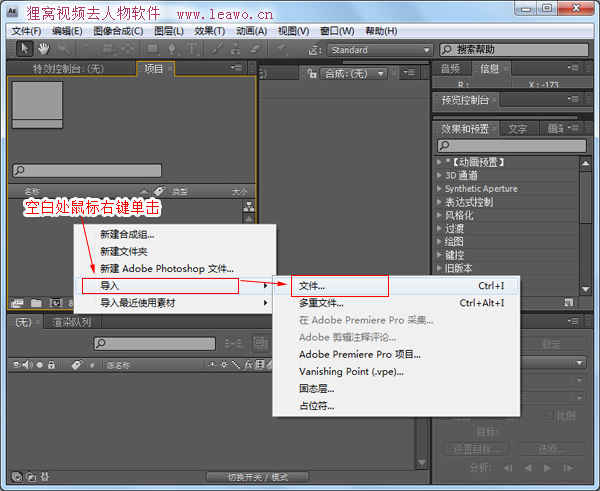Open the project panel options menu
This screenshot has width=600, height=491.
tap(236, 68)
